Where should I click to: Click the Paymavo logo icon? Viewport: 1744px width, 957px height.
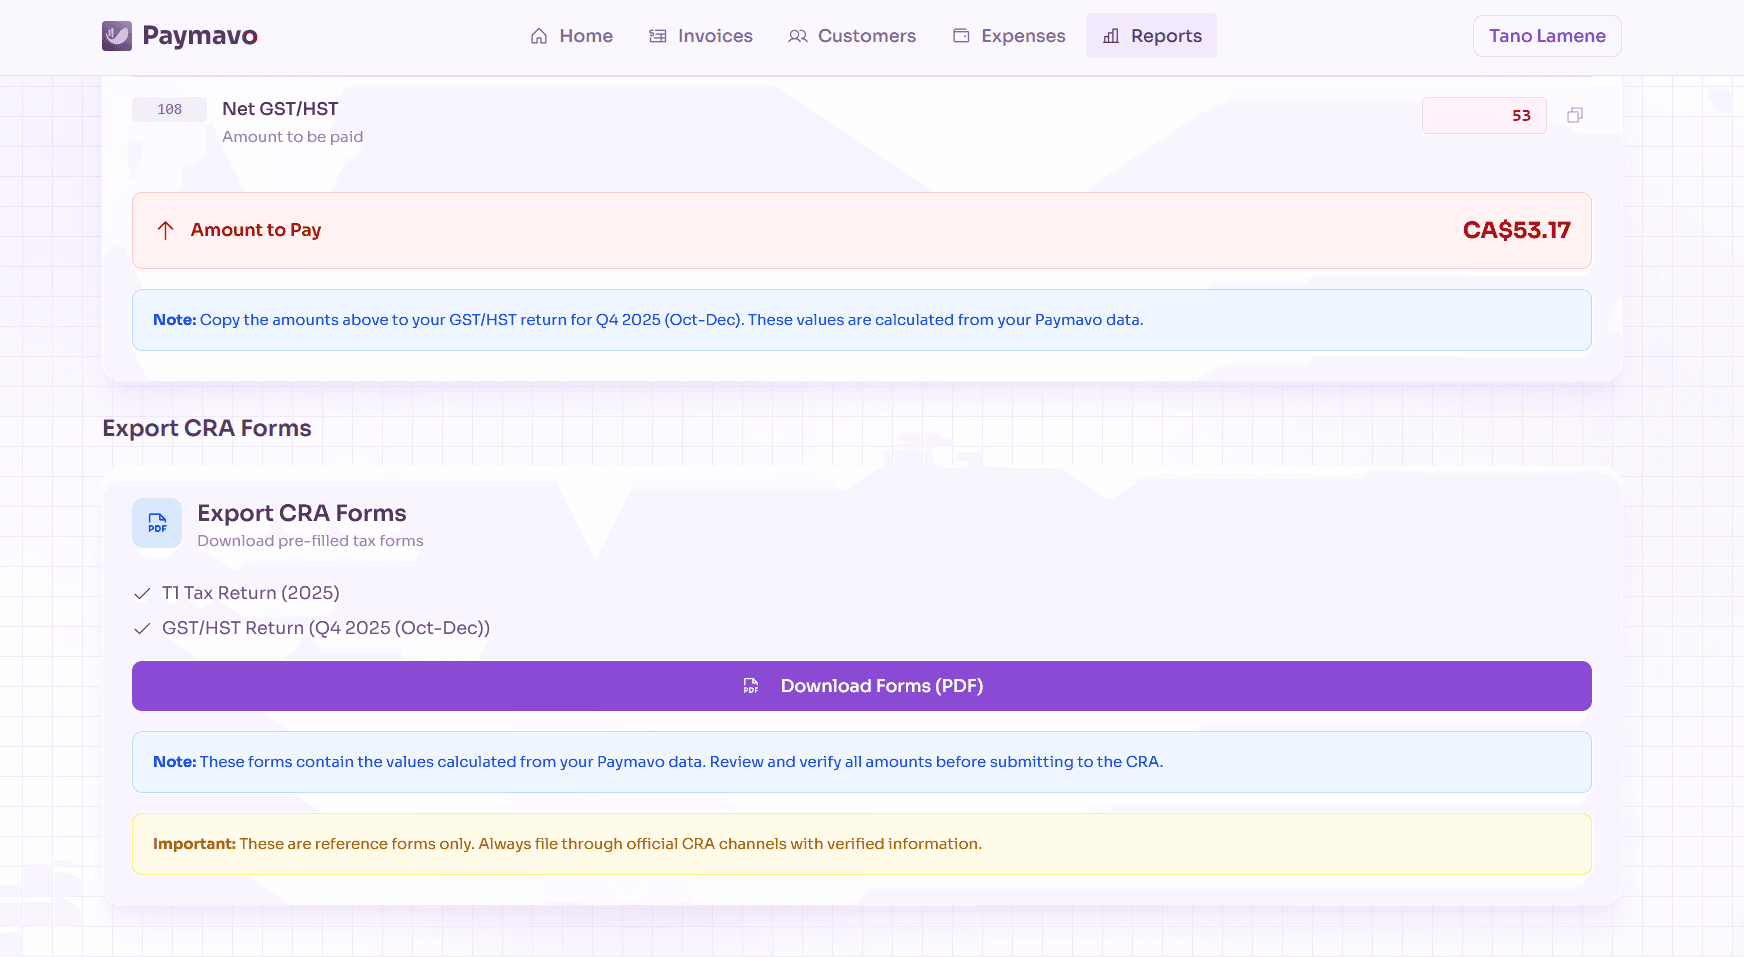117,35
